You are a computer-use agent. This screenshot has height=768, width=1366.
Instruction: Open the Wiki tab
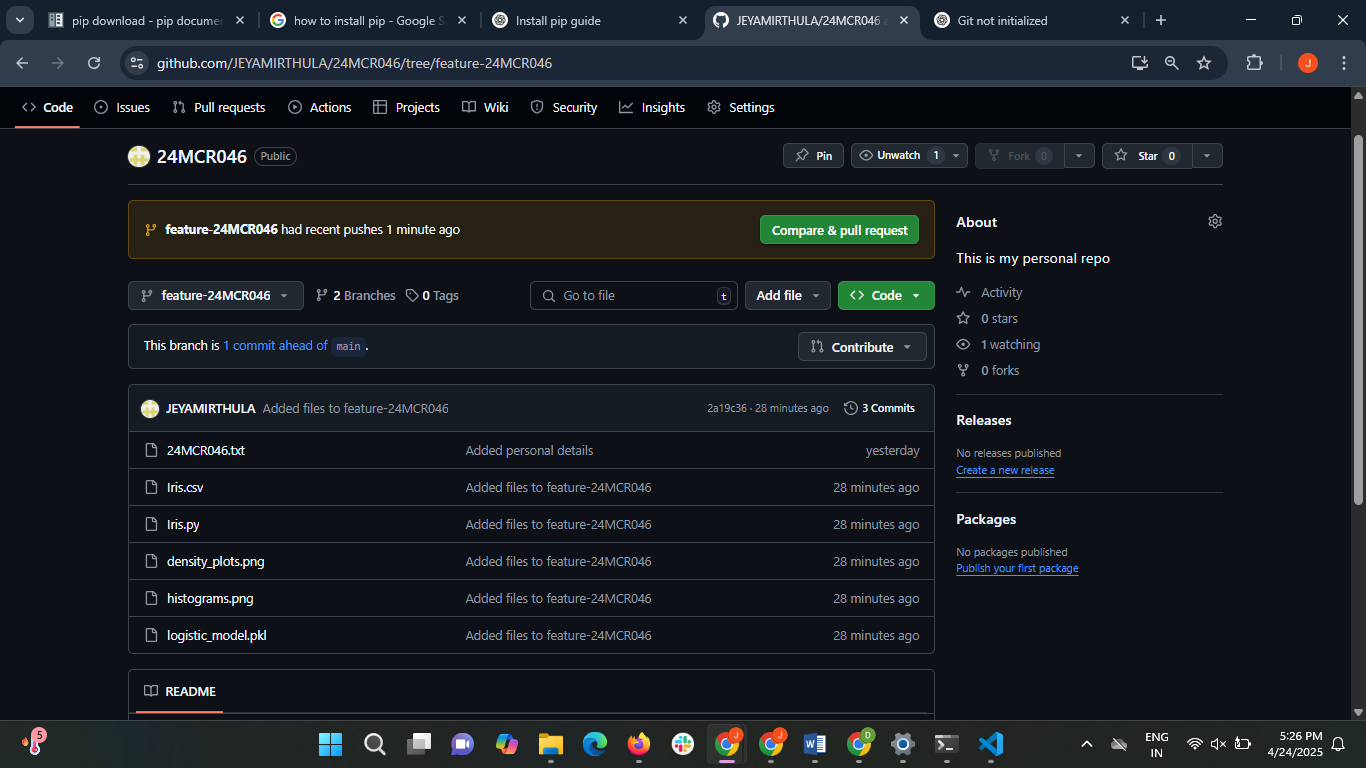point(485,107)
